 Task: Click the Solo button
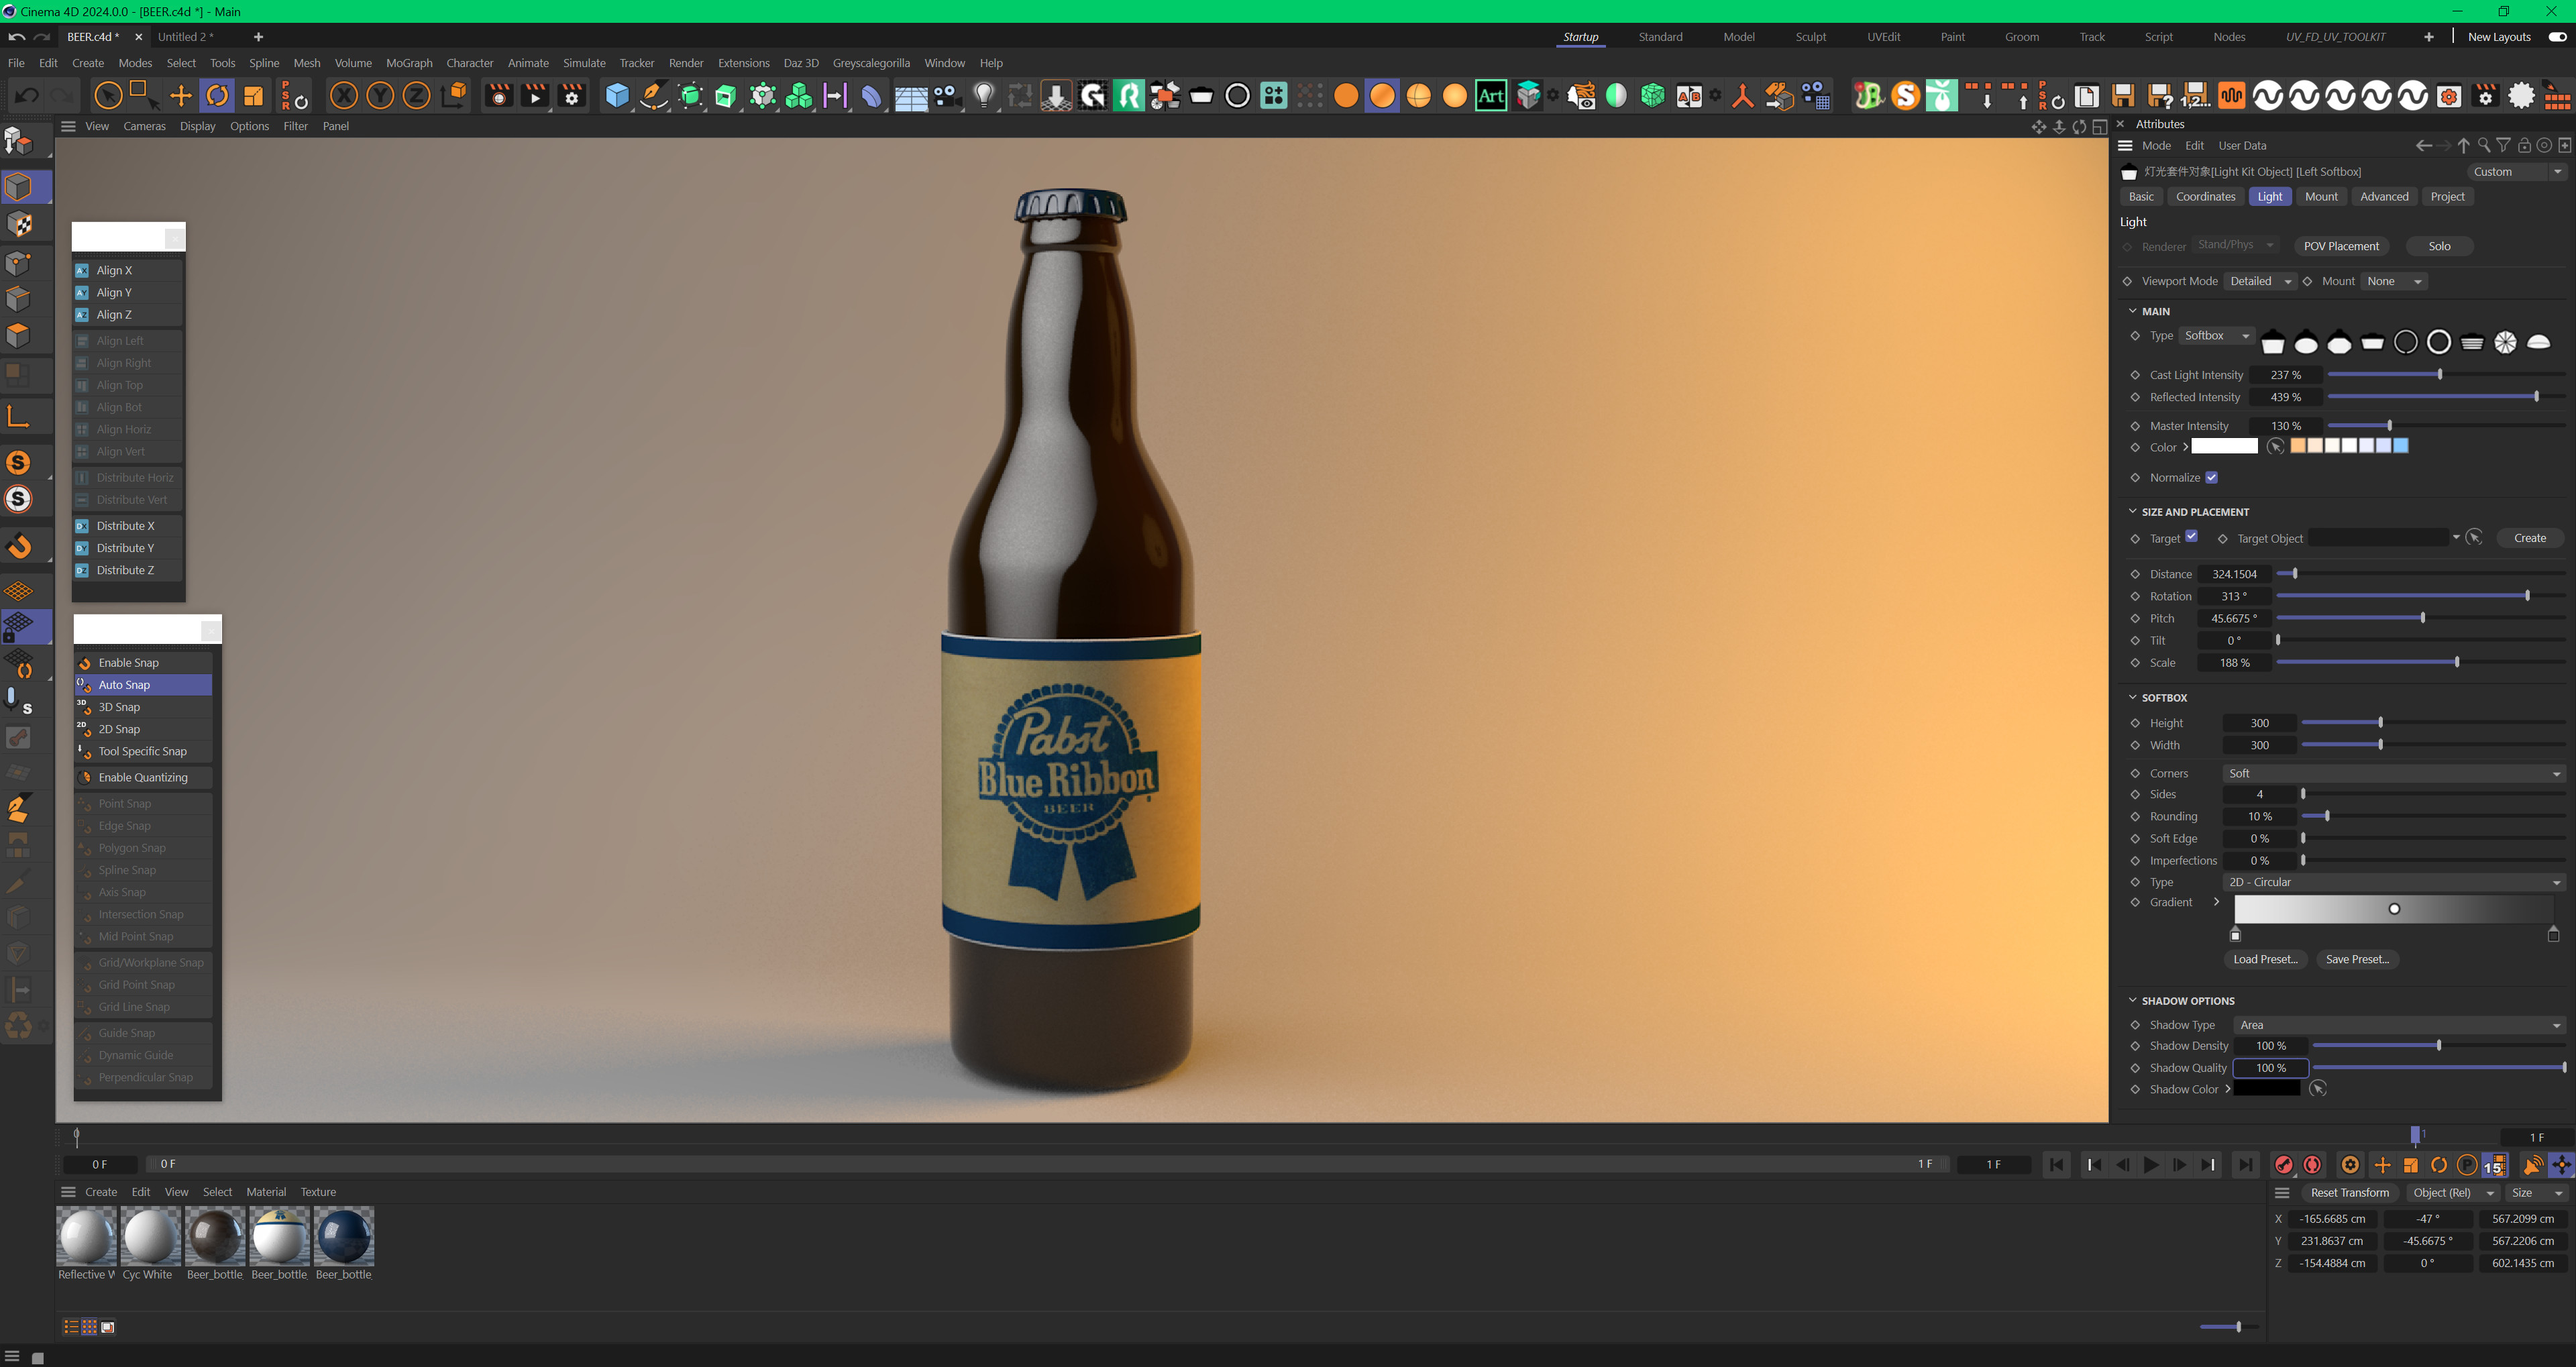point(2439,246)
